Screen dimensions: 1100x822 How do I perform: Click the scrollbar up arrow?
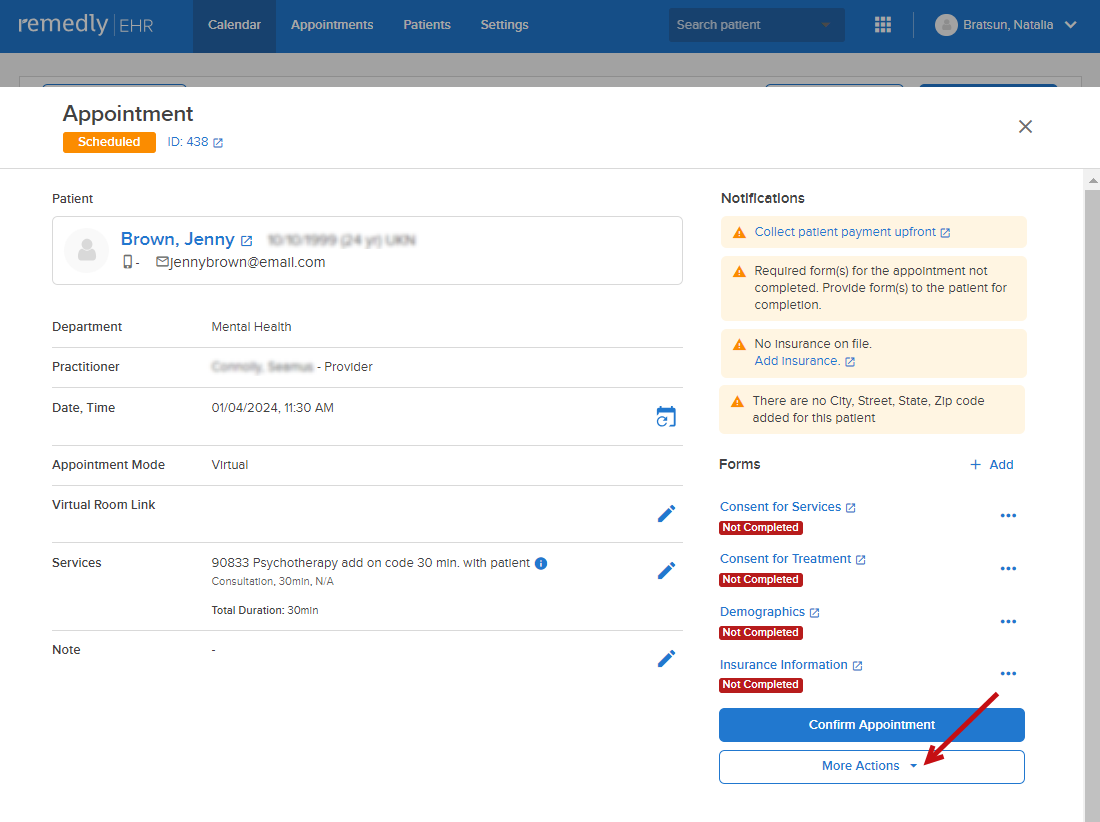click(1092, 180)
